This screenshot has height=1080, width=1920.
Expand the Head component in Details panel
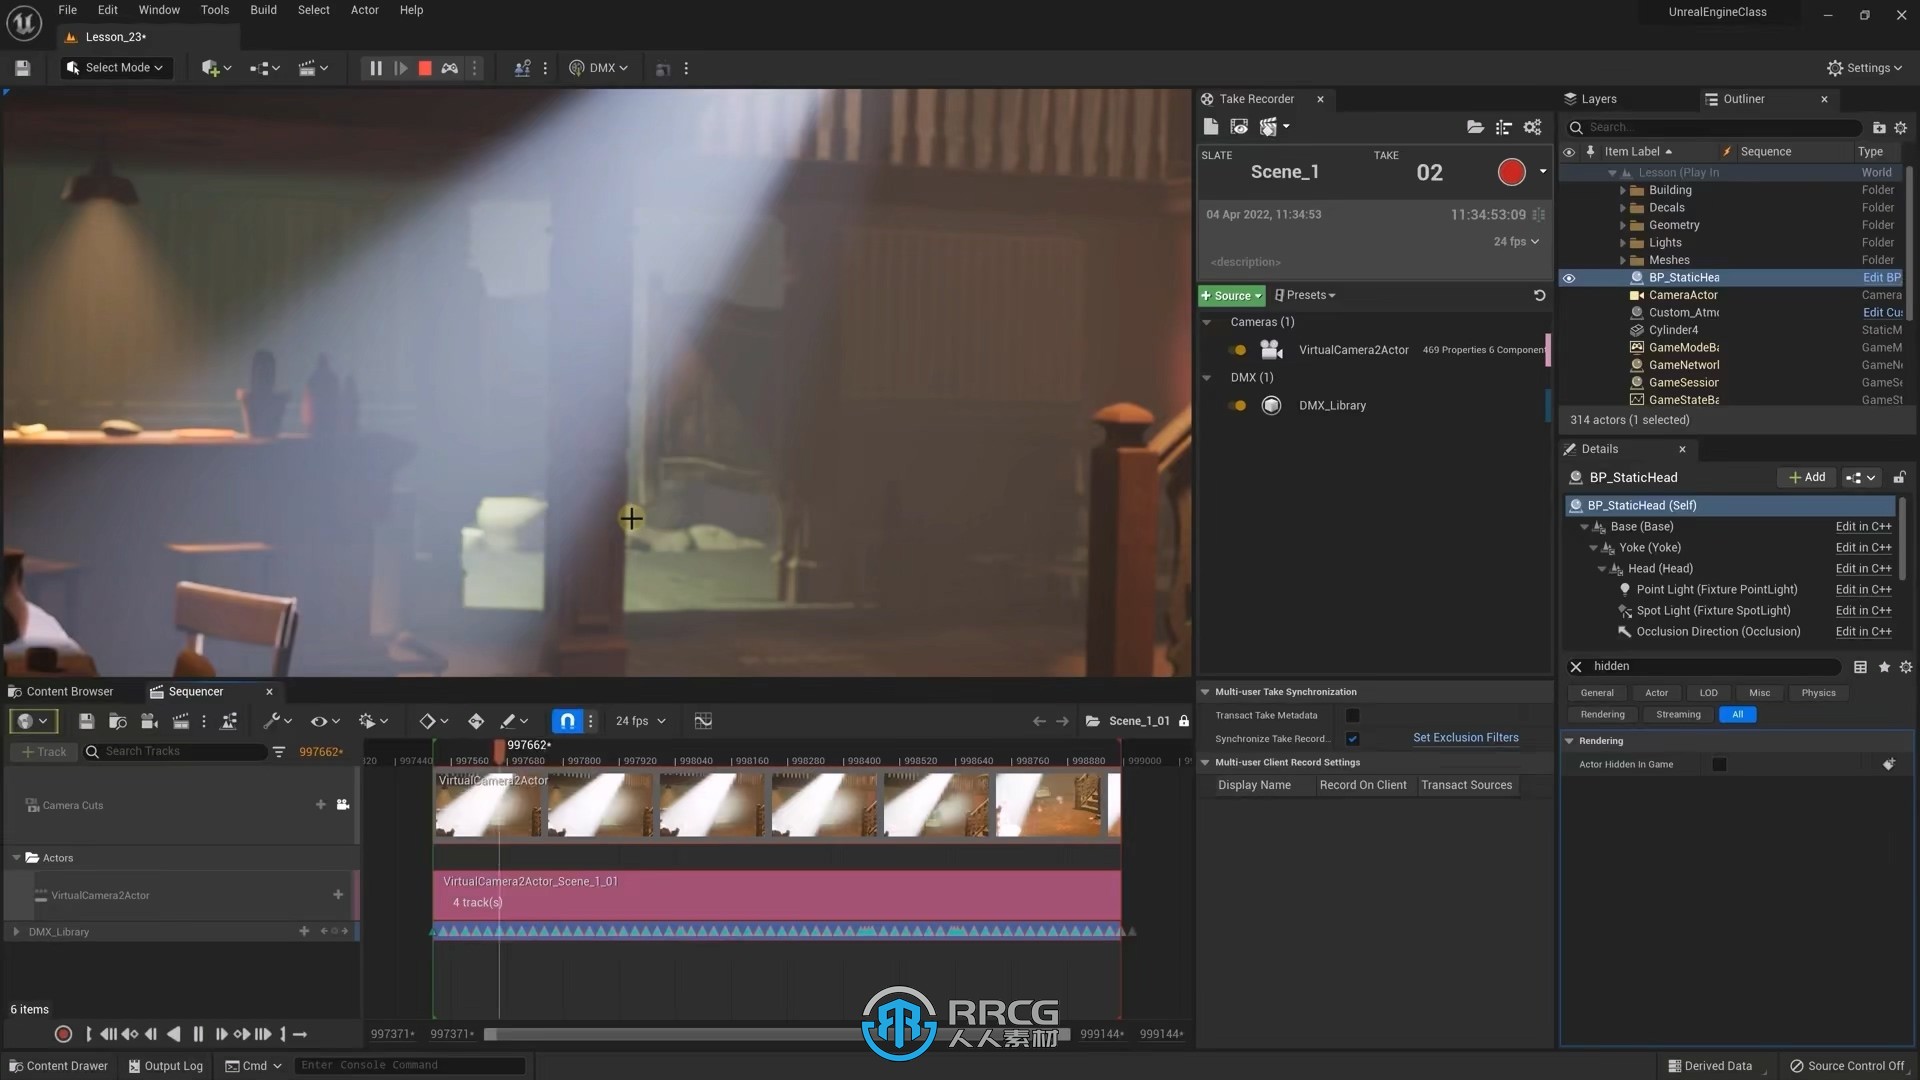click(x=1602, y=567)
